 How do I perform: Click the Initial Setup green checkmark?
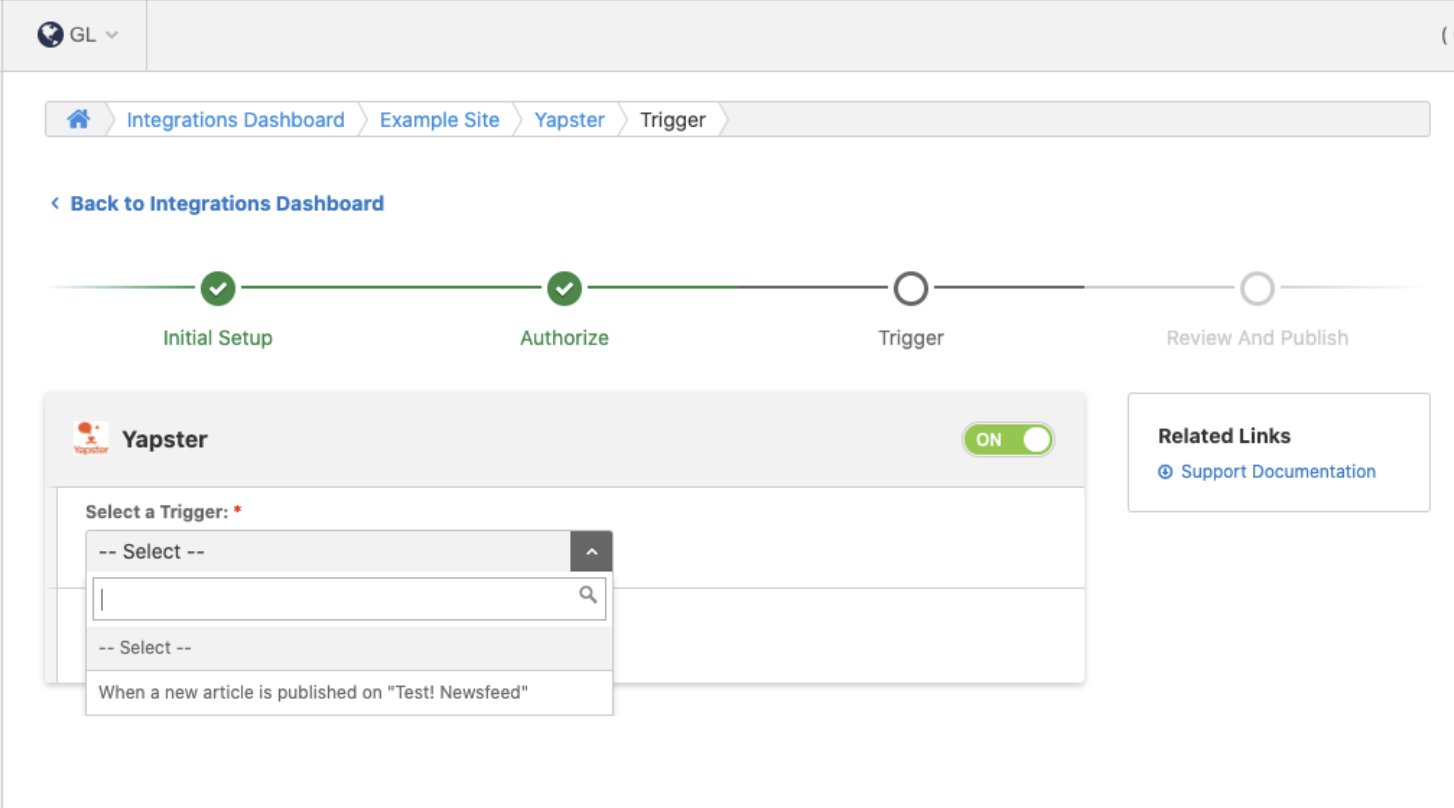click(x=217, y=288)
